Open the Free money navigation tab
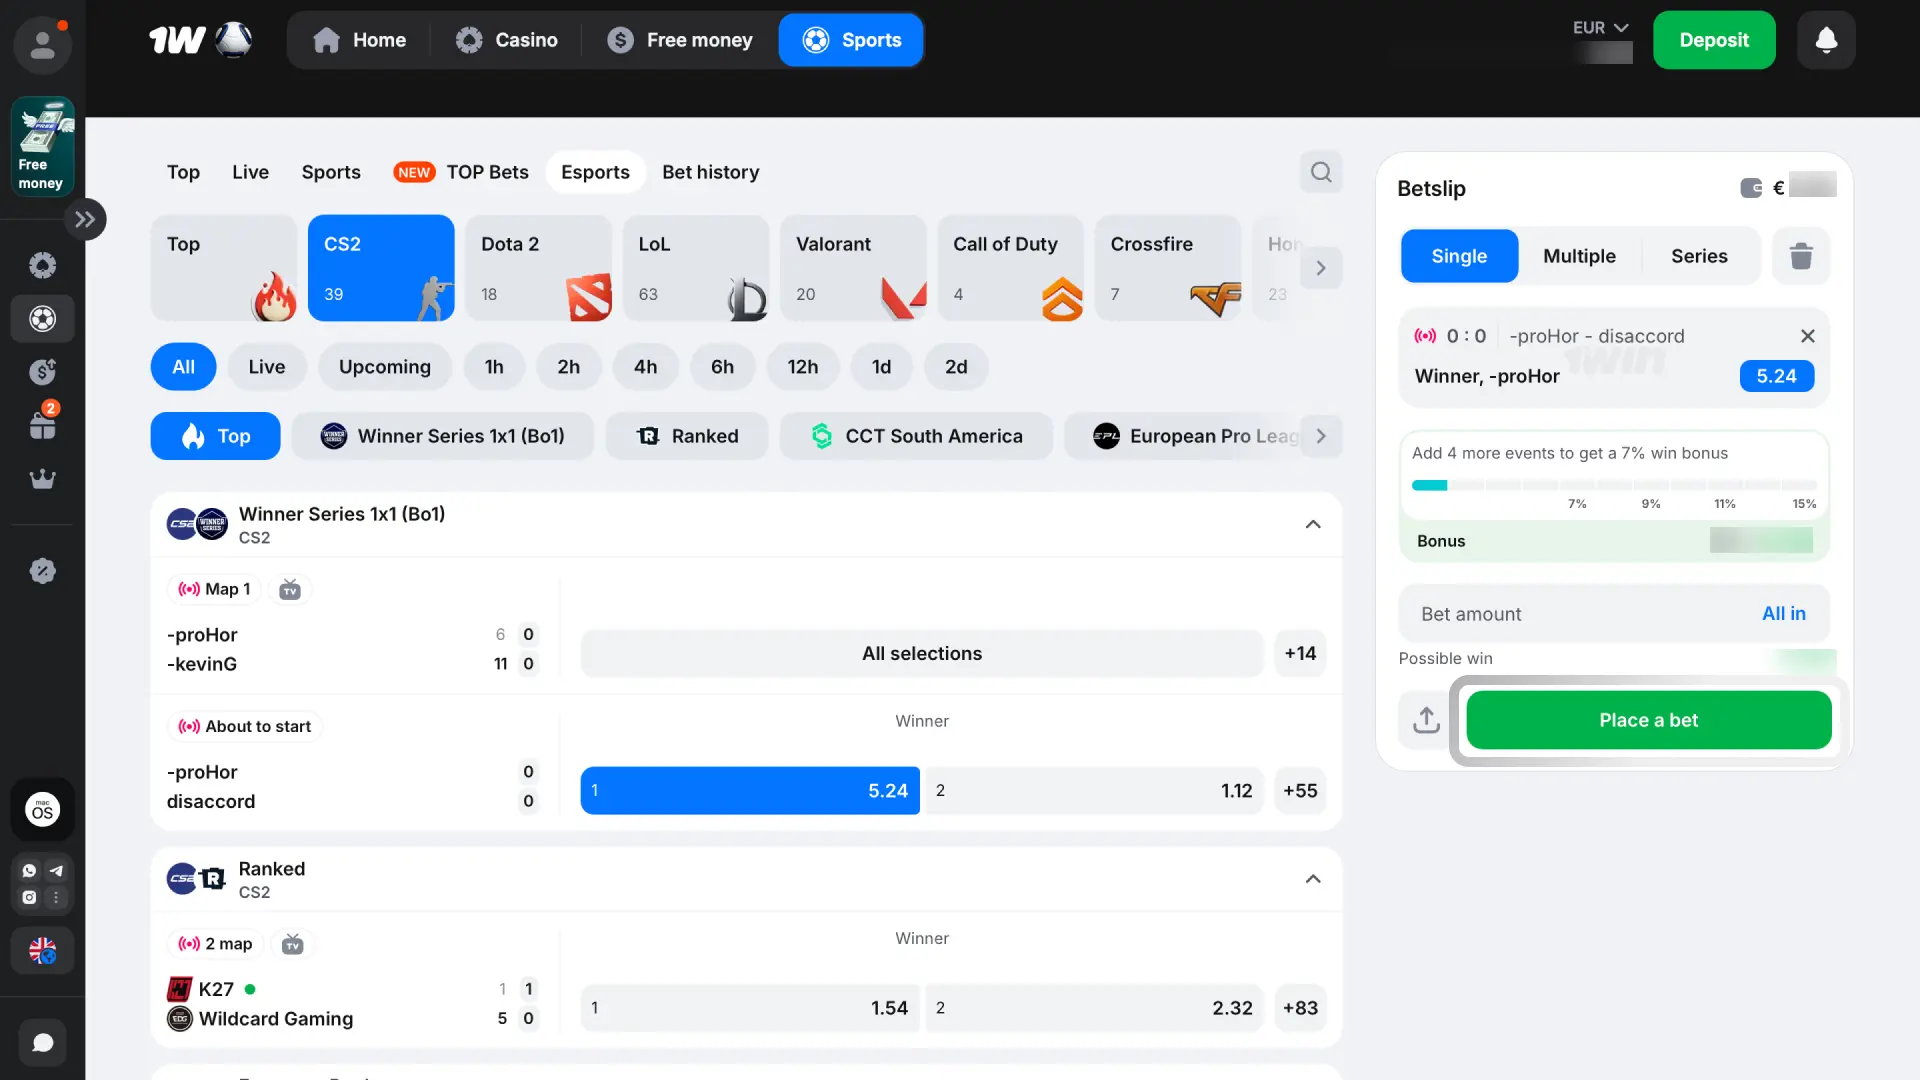The width and height of the screenshot is (1920, 1080). click(x=680, y=40)
